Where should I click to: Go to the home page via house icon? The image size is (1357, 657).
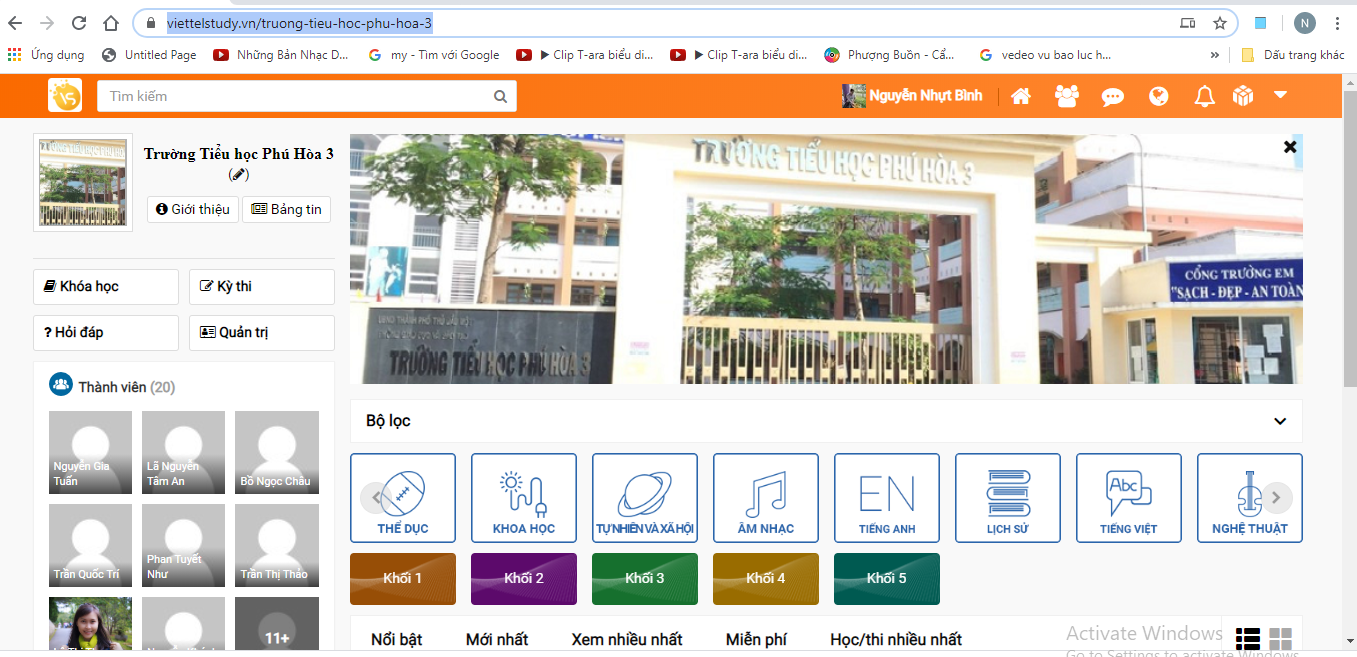(x=1021, y=96)
